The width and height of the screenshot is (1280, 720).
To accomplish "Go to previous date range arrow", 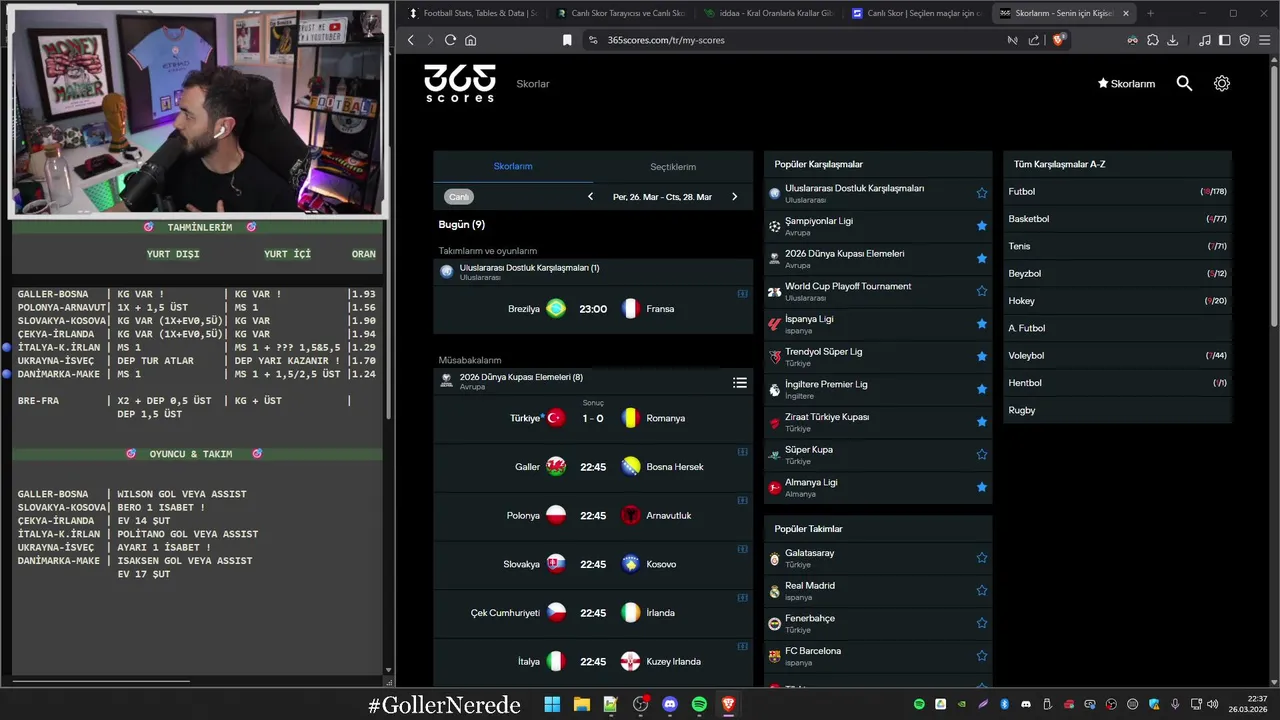I will coord(590,197).
